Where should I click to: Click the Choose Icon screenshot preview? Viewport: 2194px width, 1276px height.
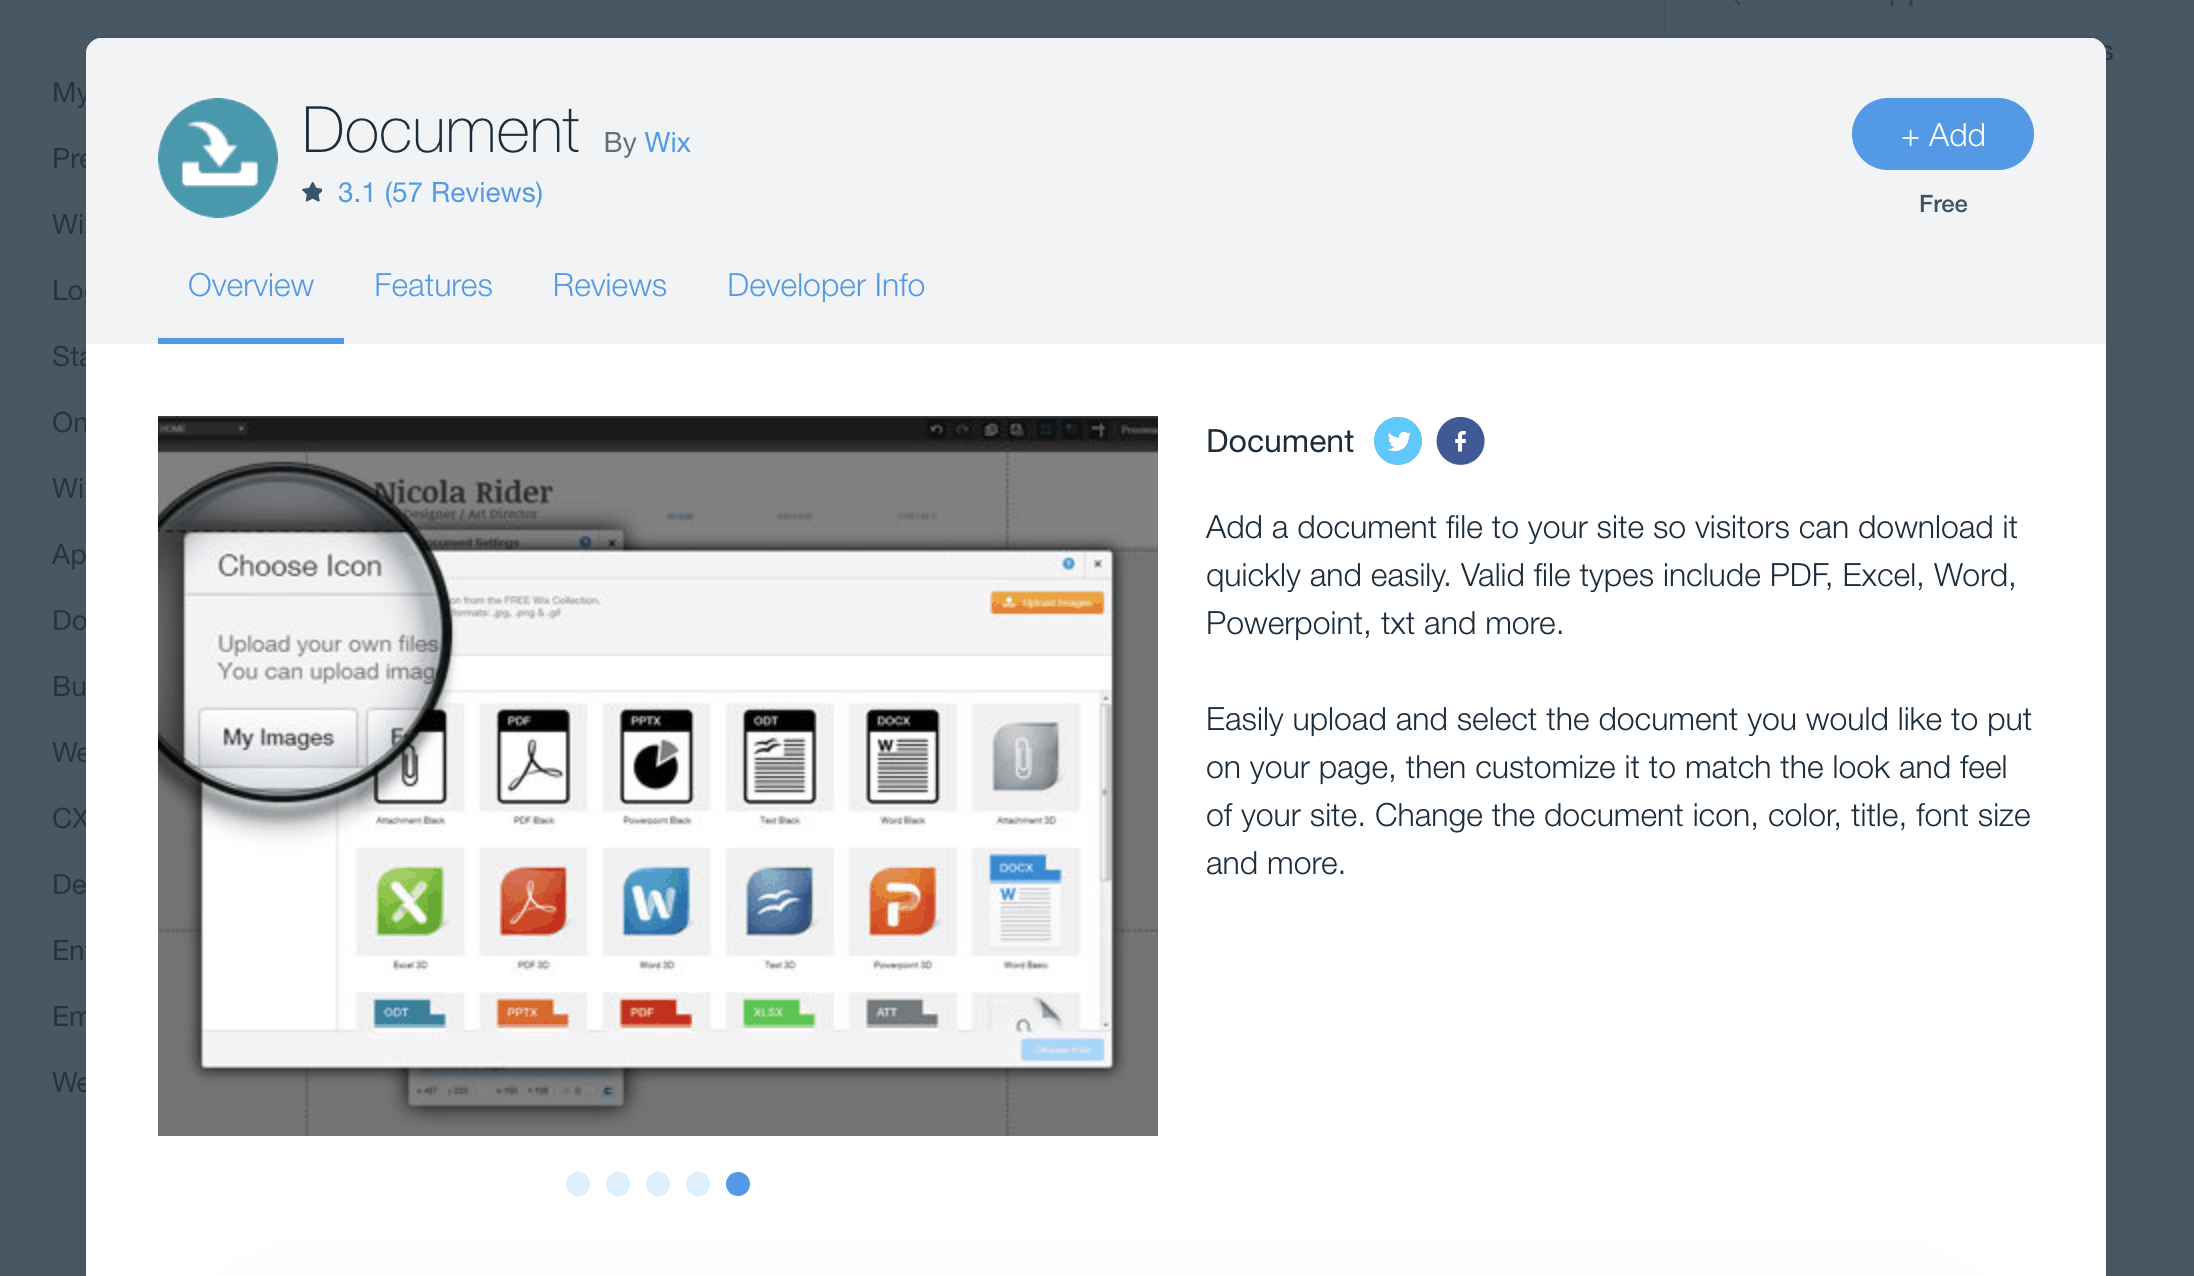point(658,776)
